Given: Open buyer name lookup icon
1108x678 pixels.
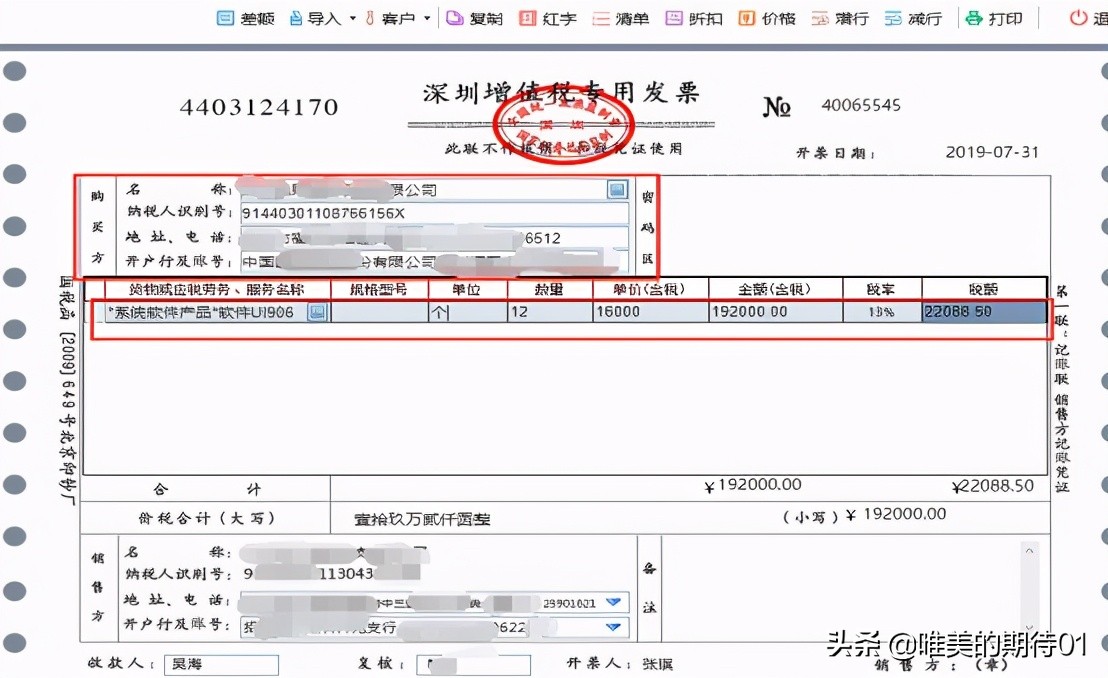Looking at the screenshot, I should pos(617,189).
